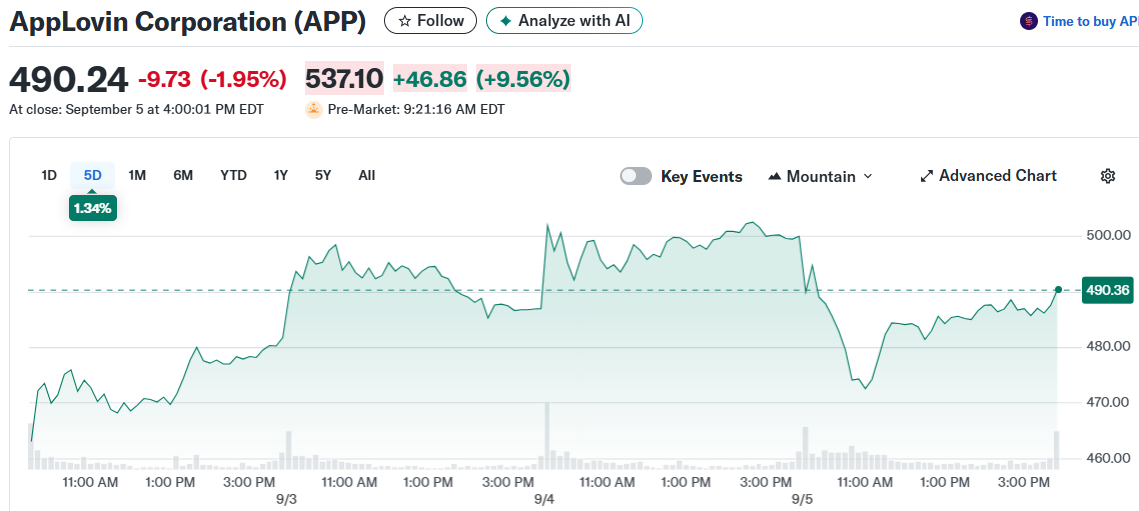Open the Time to buy APP link
Viewport: 1139px width, 511px height.
1090,21
